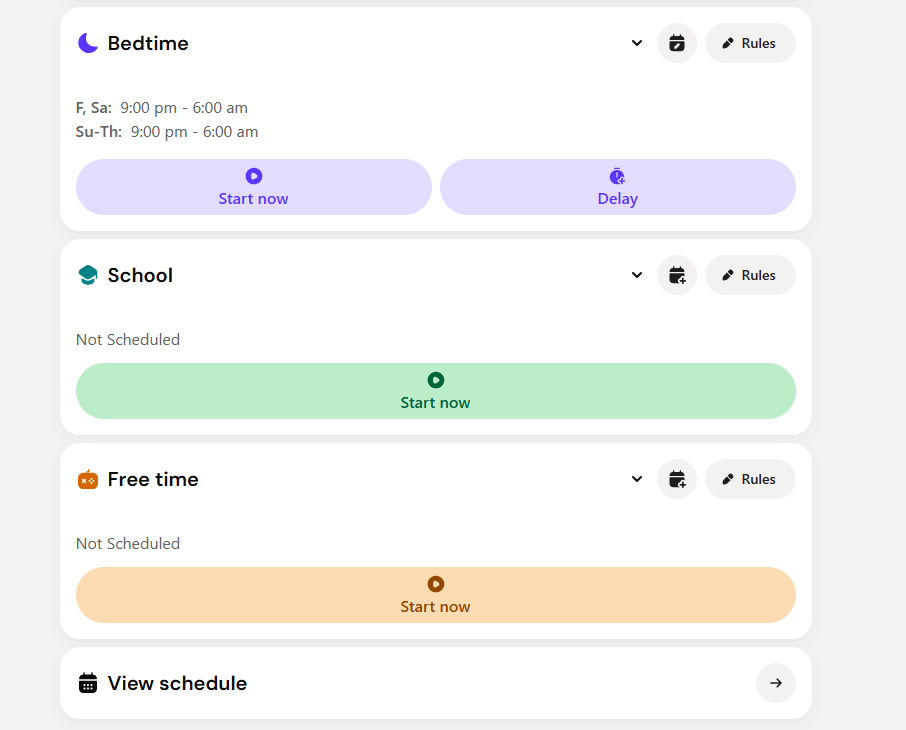This screenshot has width=906, height=730.
Task: Click the View schedule calendar icon
Action: 86,683
